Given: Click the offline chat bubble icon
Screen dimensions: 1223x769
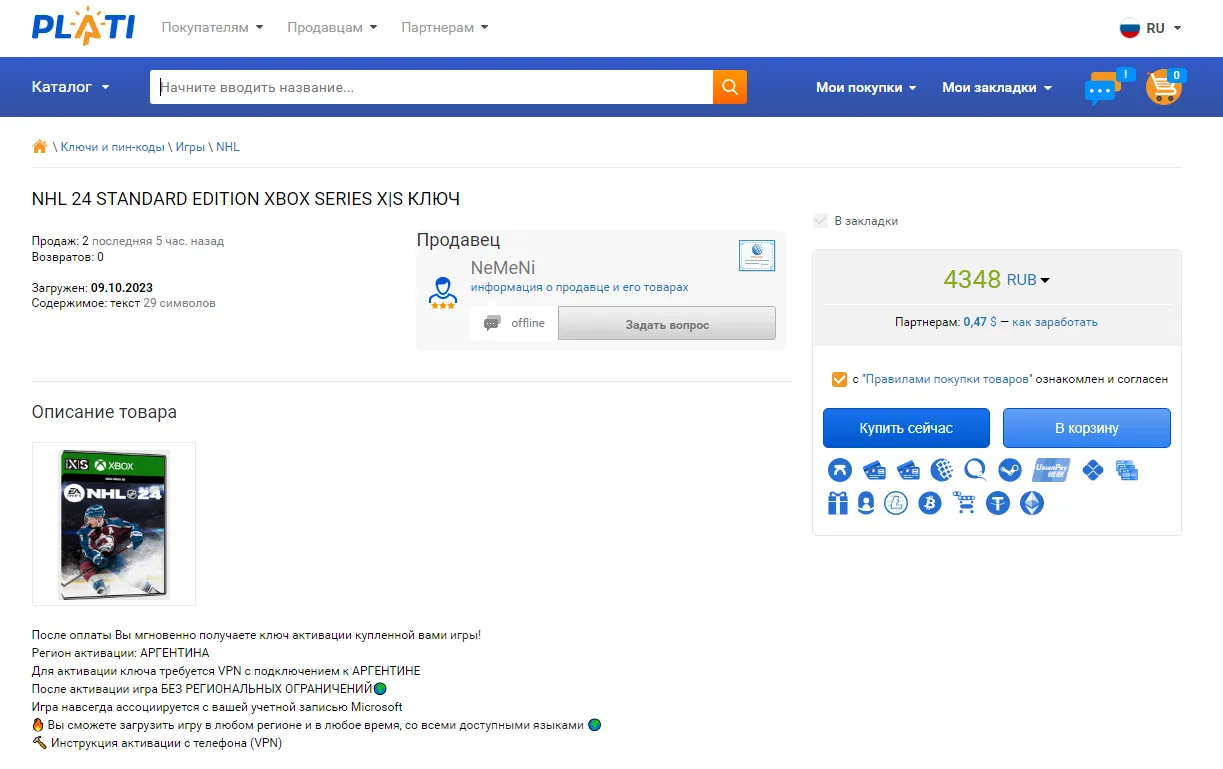Looking at the screenshot, I should 492,323.
